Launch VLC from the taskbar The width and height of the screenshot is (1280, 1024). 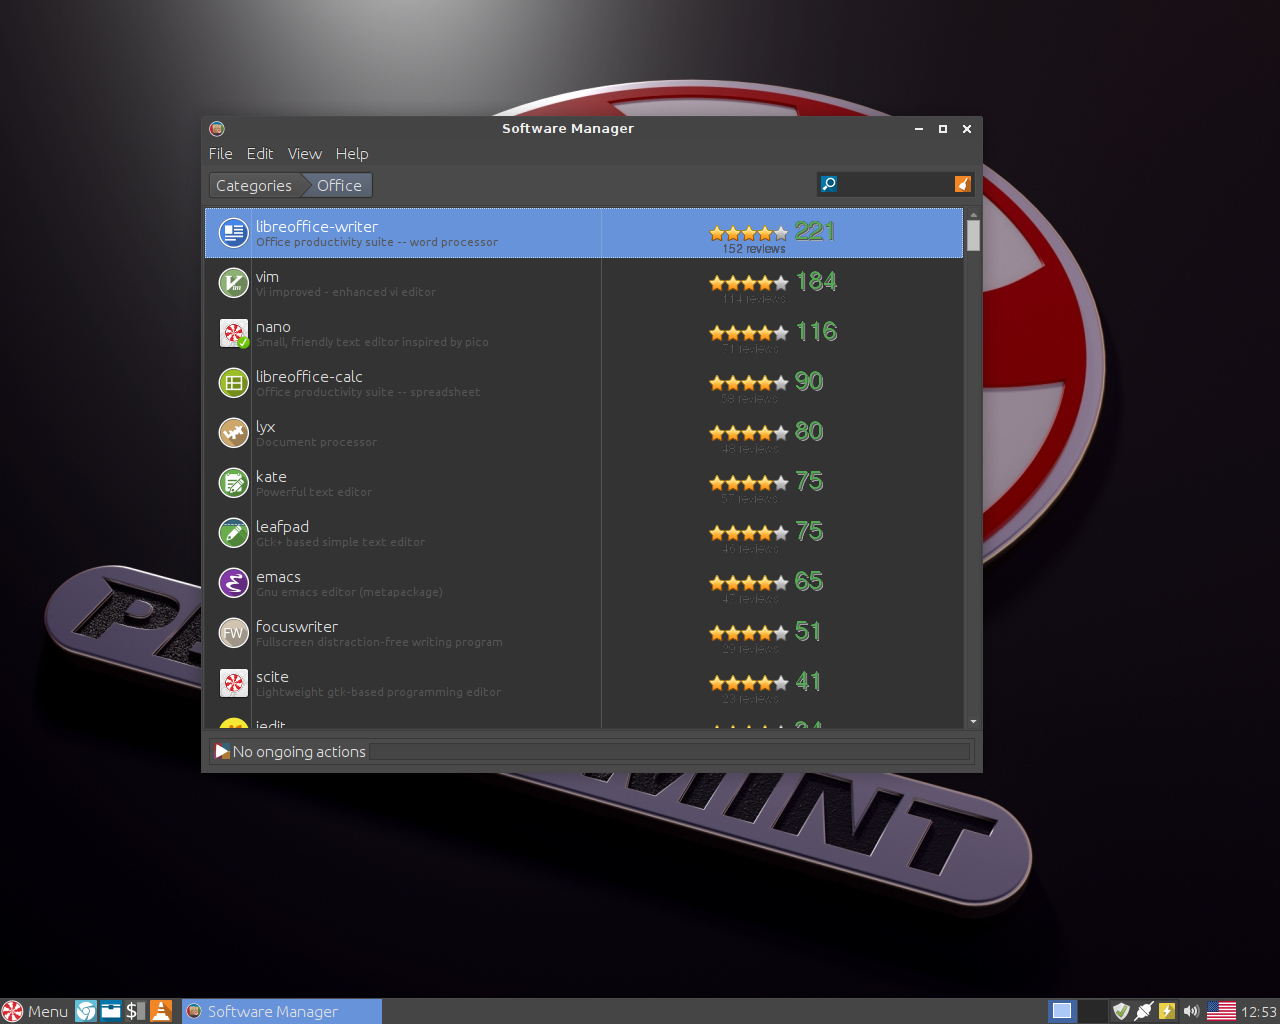point(160,1011)
